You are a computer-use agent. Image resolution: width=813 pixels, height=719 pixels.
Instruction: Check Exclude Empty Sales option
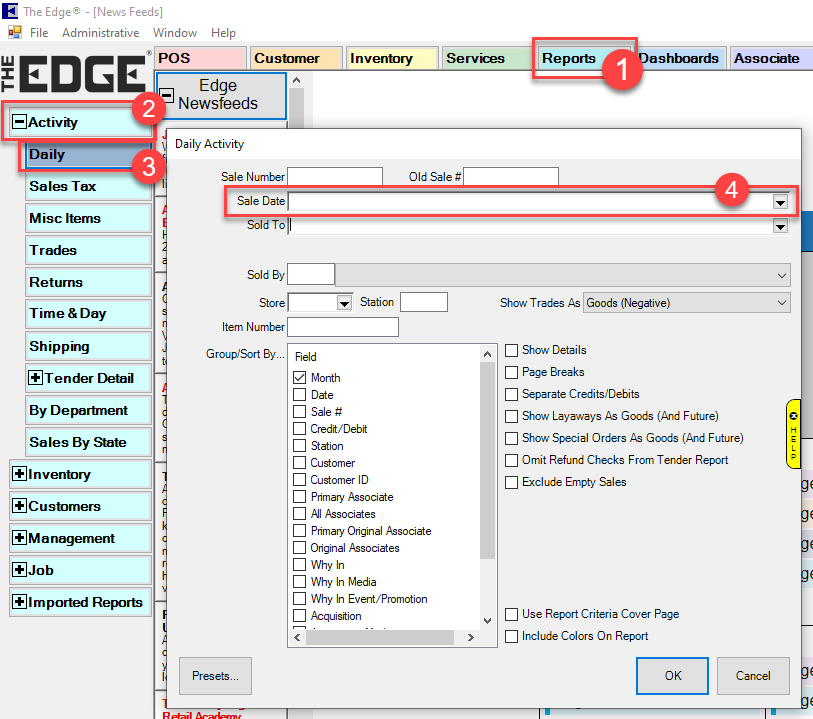(512, 482)
